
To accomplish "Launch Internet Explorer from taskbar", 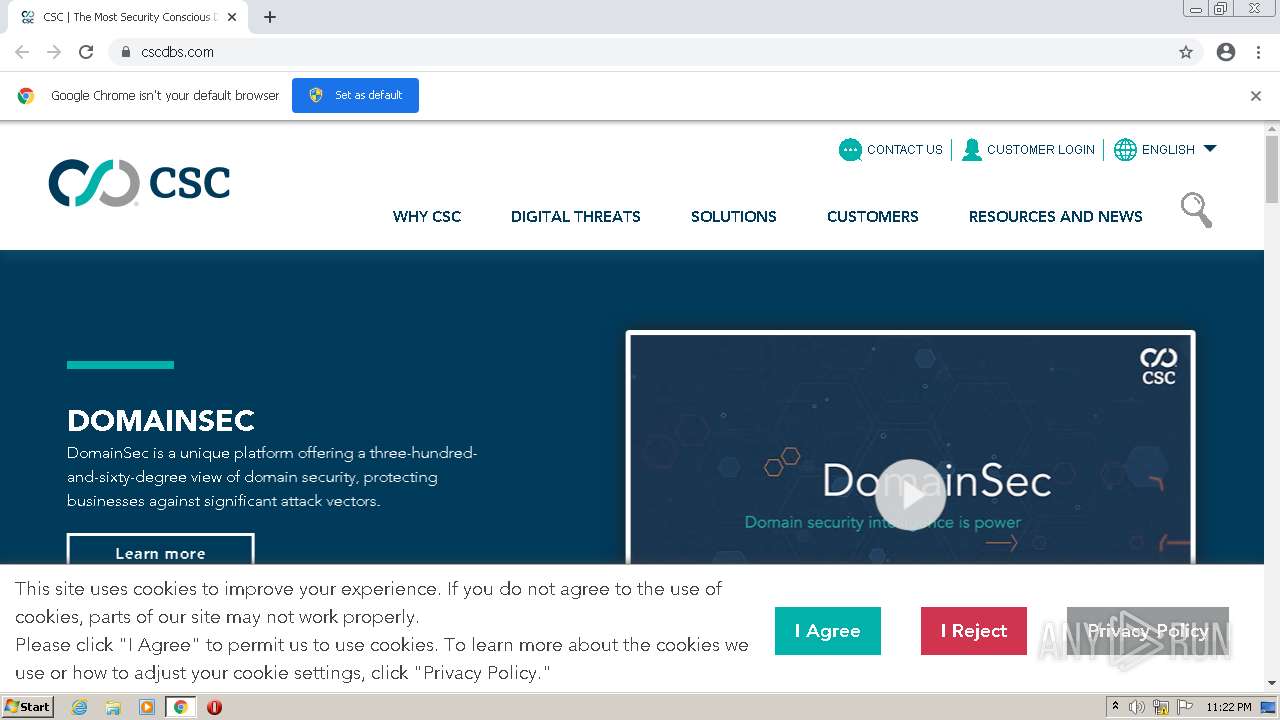I will click(x=80, y=707).
